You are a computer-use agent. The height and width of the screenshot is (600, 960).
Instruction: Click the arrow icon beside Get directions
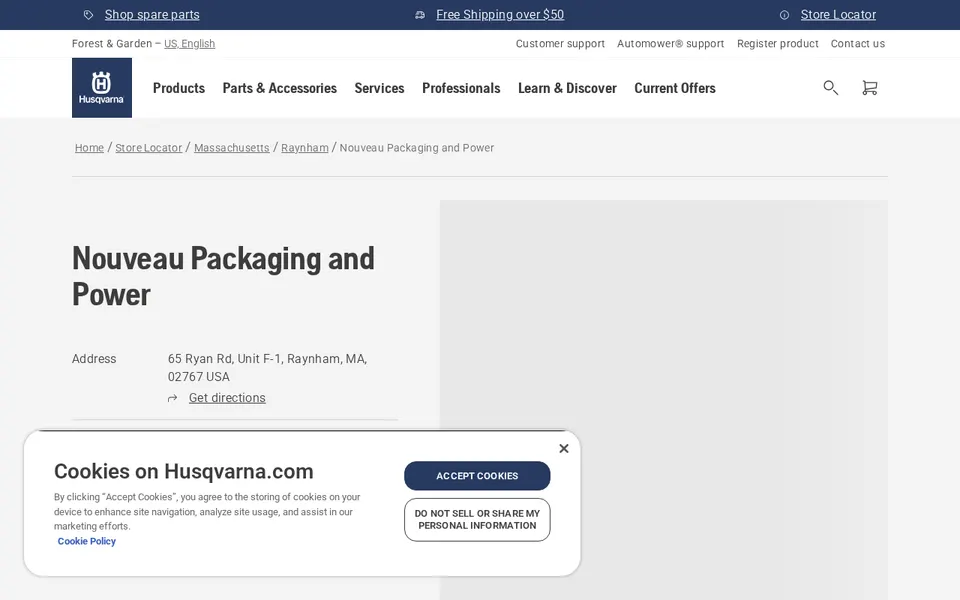(173, 398)
